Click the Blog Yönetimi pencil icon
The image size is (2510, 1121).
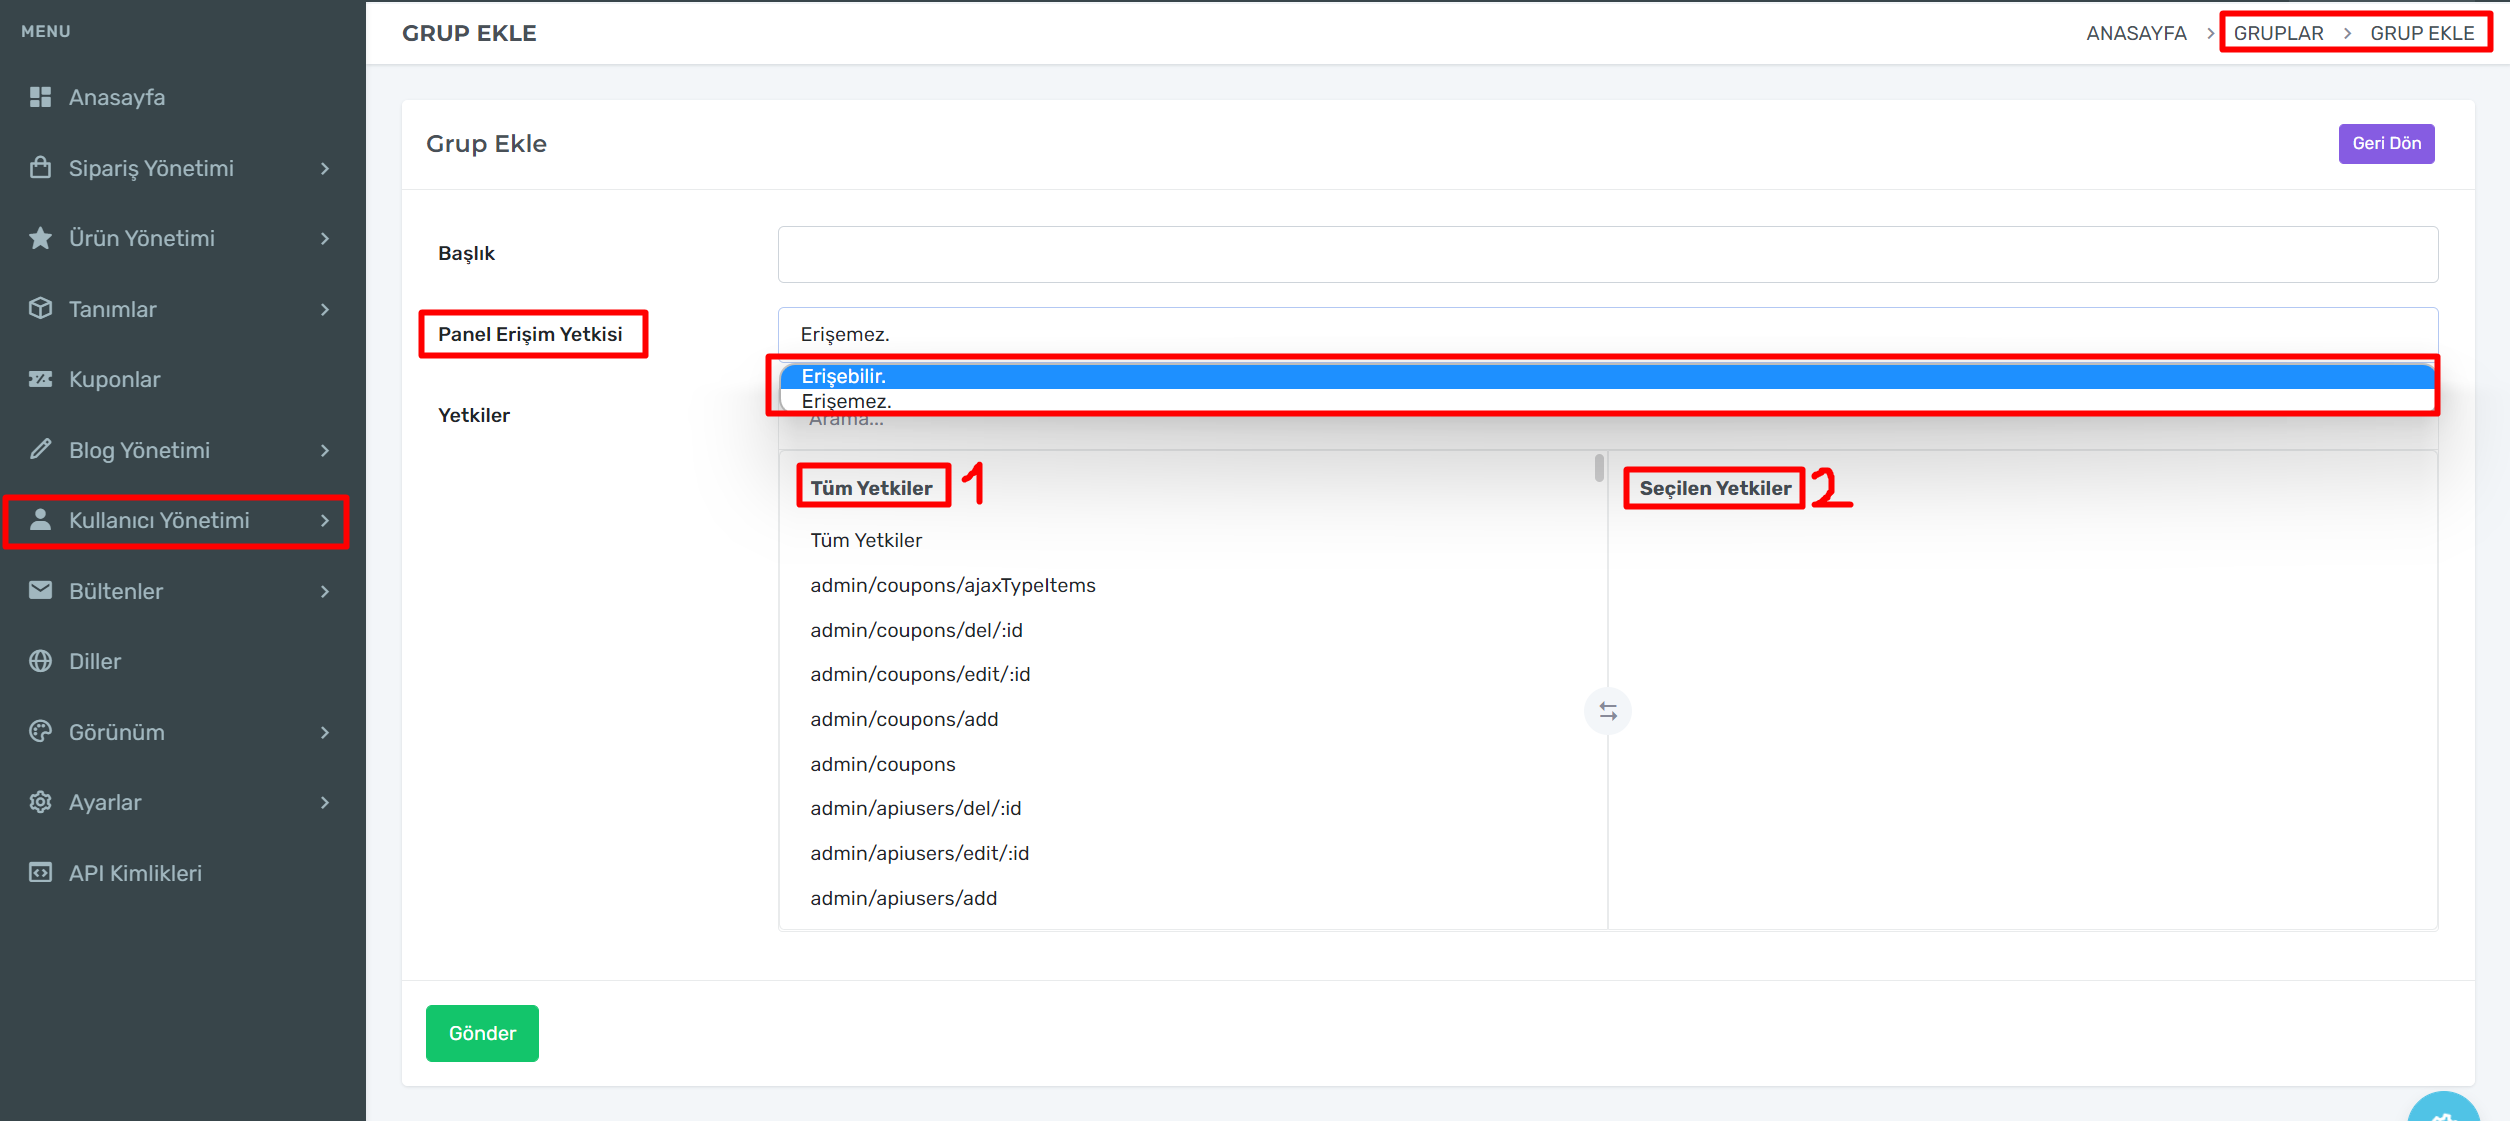pyautogui.click(x=40, y=449)
